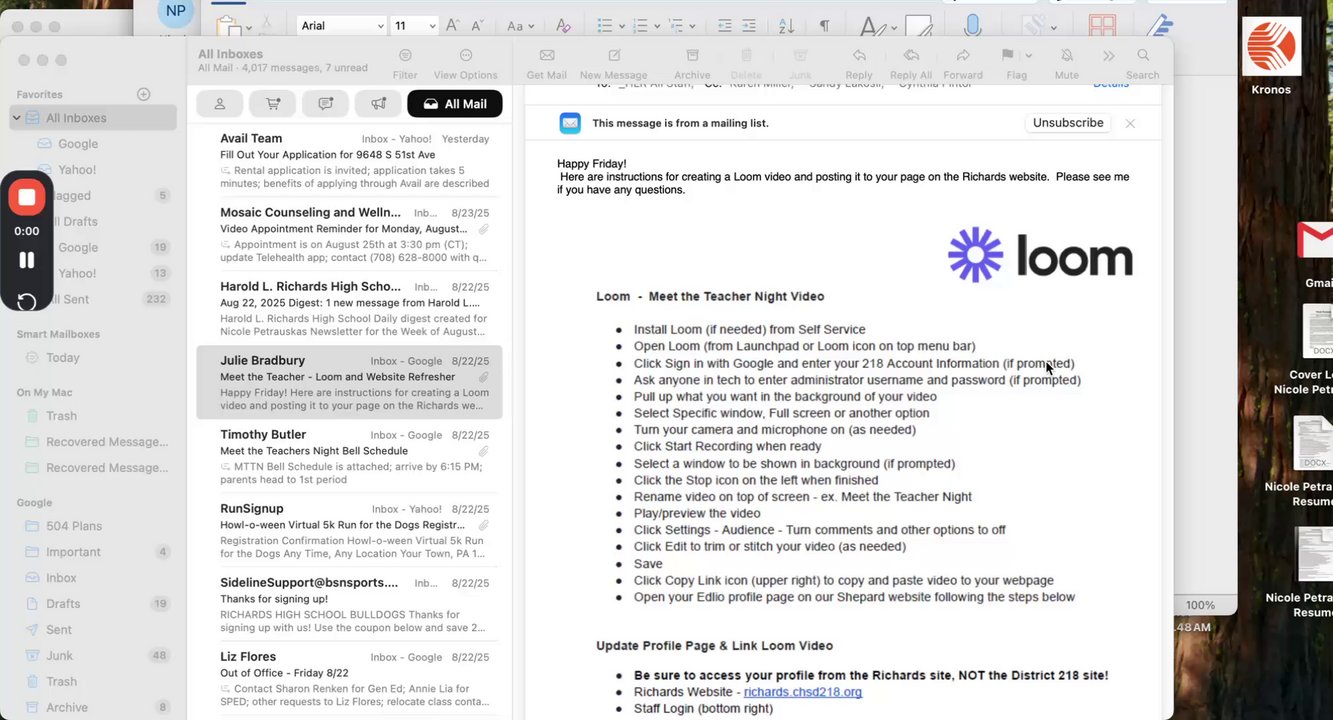Screen dimensions: 1333x720
Task: Toggle paragraph marks in Word window
Action: coord(824,26)
